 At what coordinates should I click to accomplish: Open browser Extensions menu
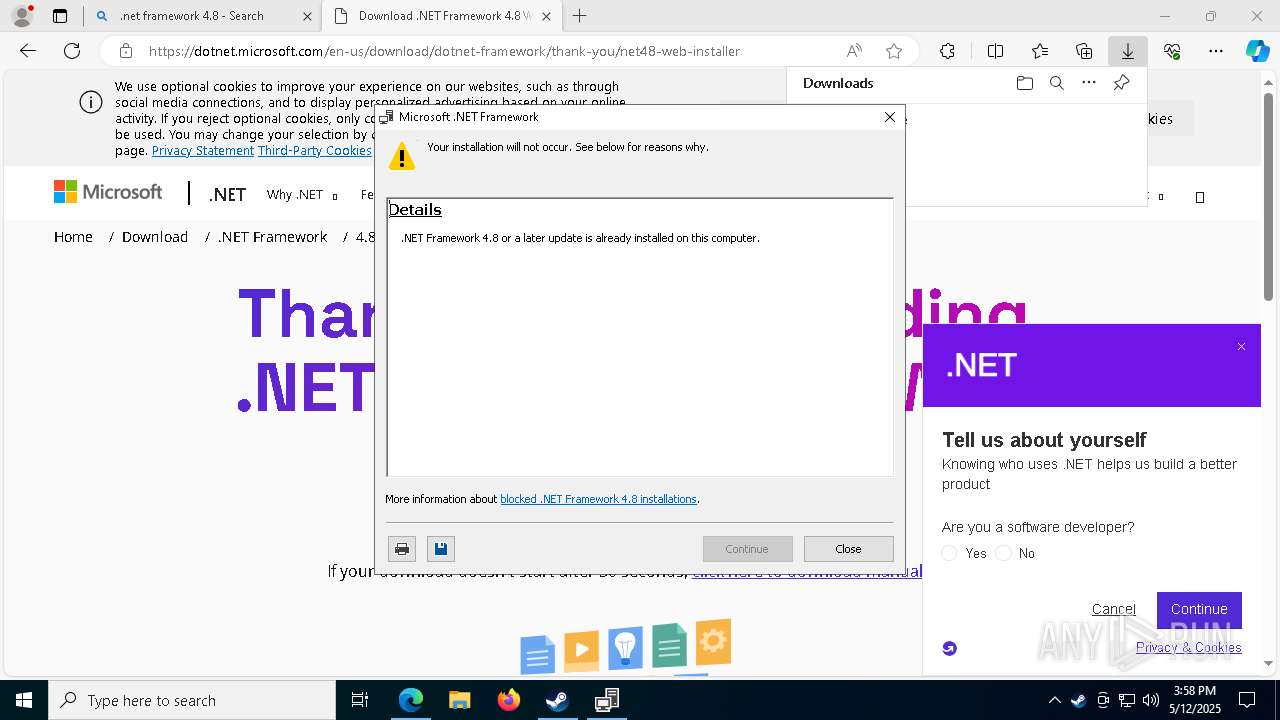pyautogui.click(x=947, y=51)
